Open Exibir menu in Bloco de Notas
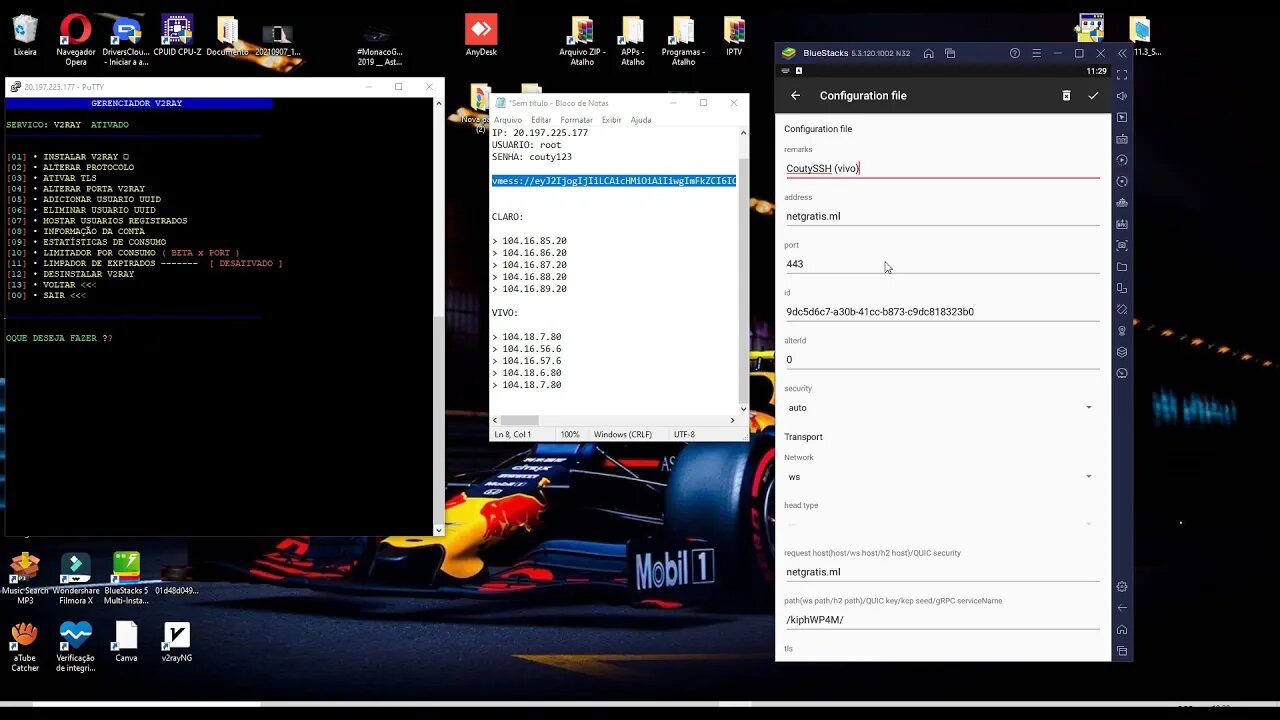Viewport: 1280px width, 720px height. [x=611, y=120]
